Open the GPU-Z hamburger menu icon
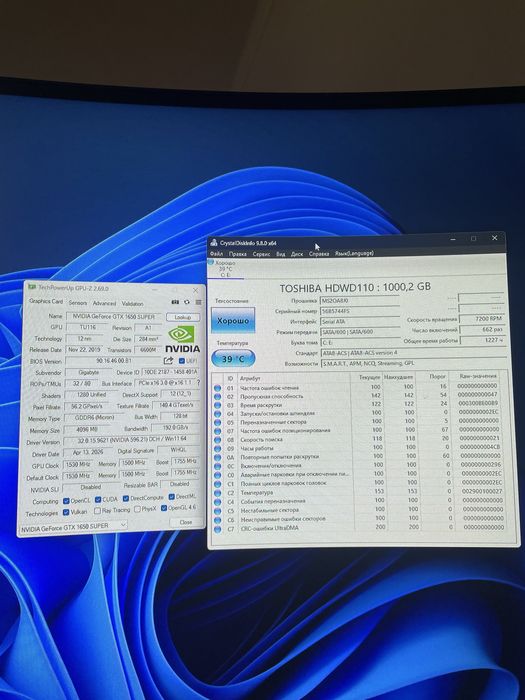 pyautogui.click(x=198, y=302)
